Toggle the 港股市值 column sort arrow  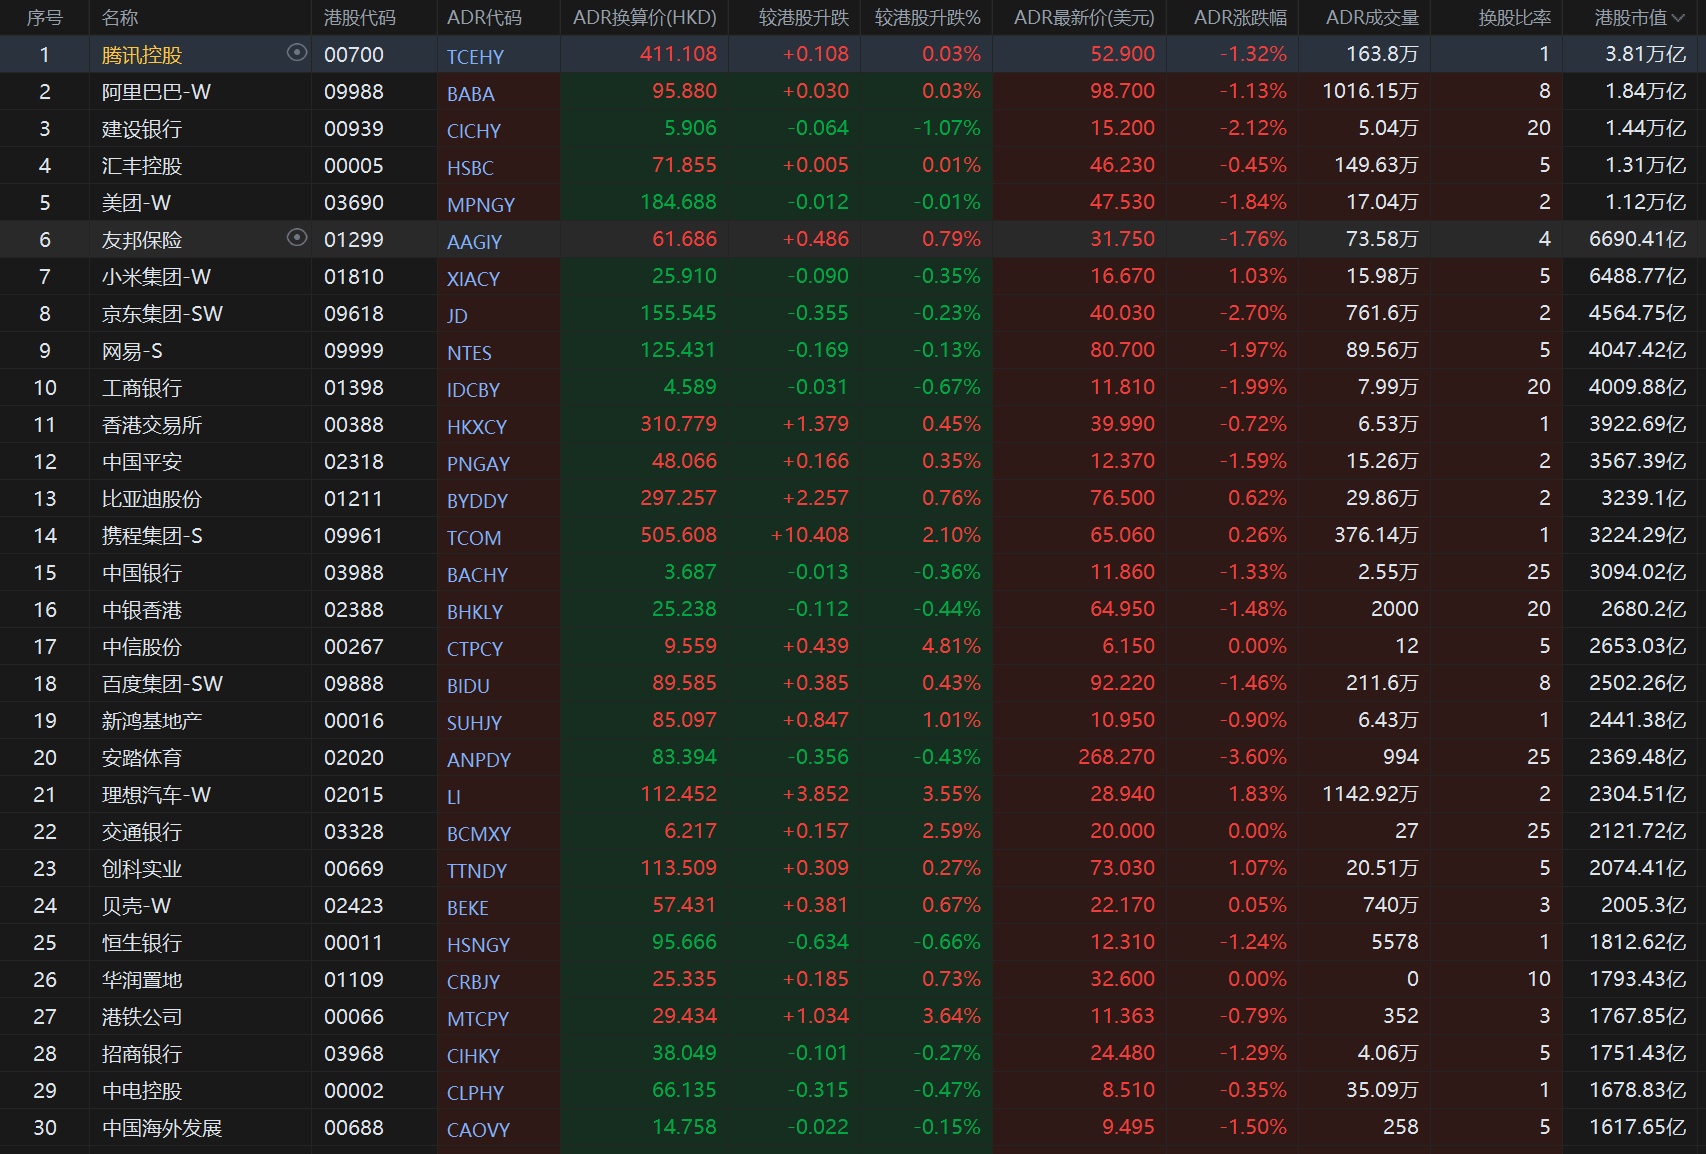(x=1677, y=18)
